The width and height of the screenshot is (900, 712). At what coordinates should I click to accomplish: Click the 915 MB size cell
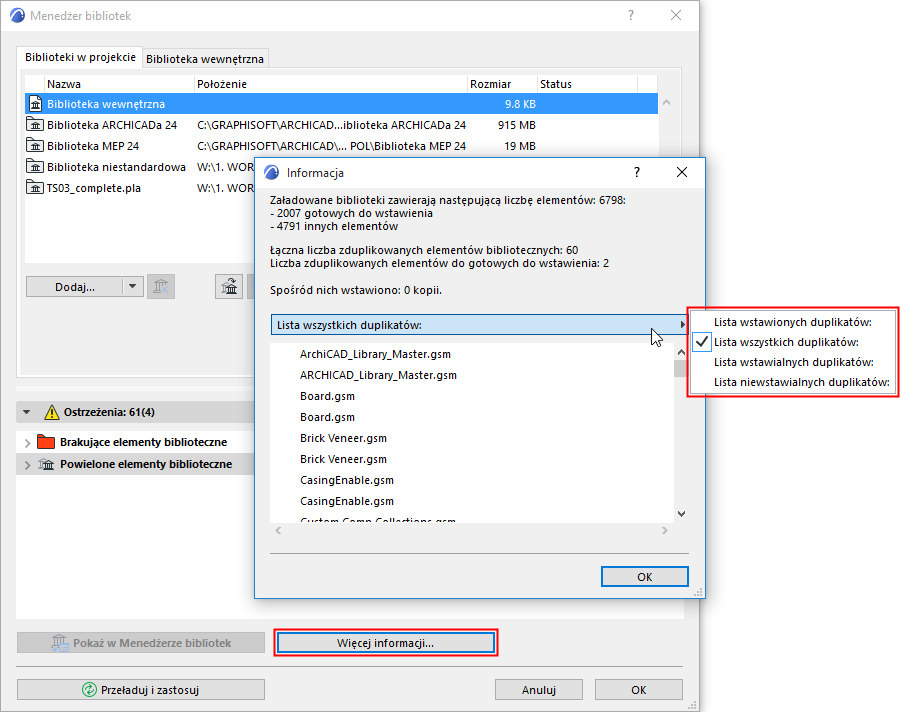[x=517, y=125]
